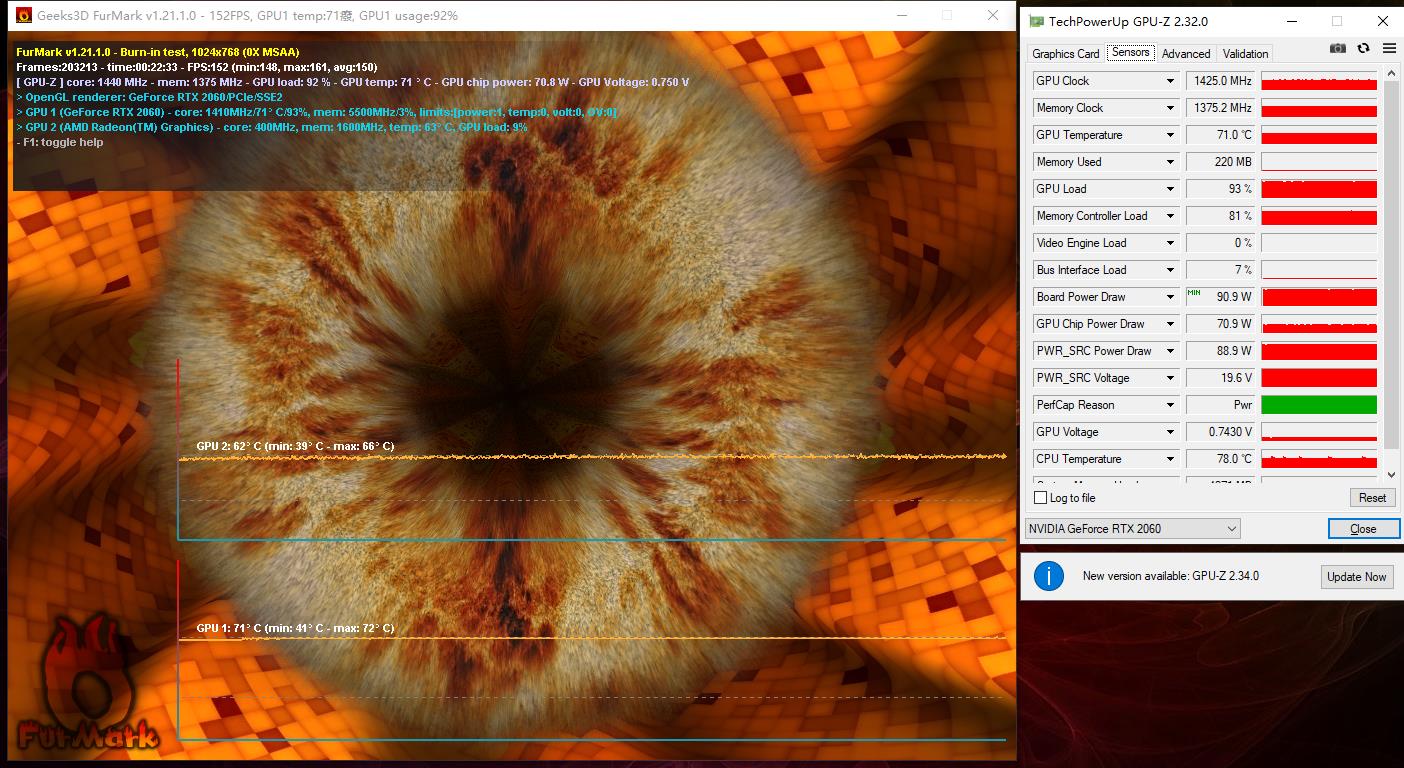Image resolution: width=1404 pixels, height=768 pixels.
Task: Click the Update Now button
Action: 1356,576
